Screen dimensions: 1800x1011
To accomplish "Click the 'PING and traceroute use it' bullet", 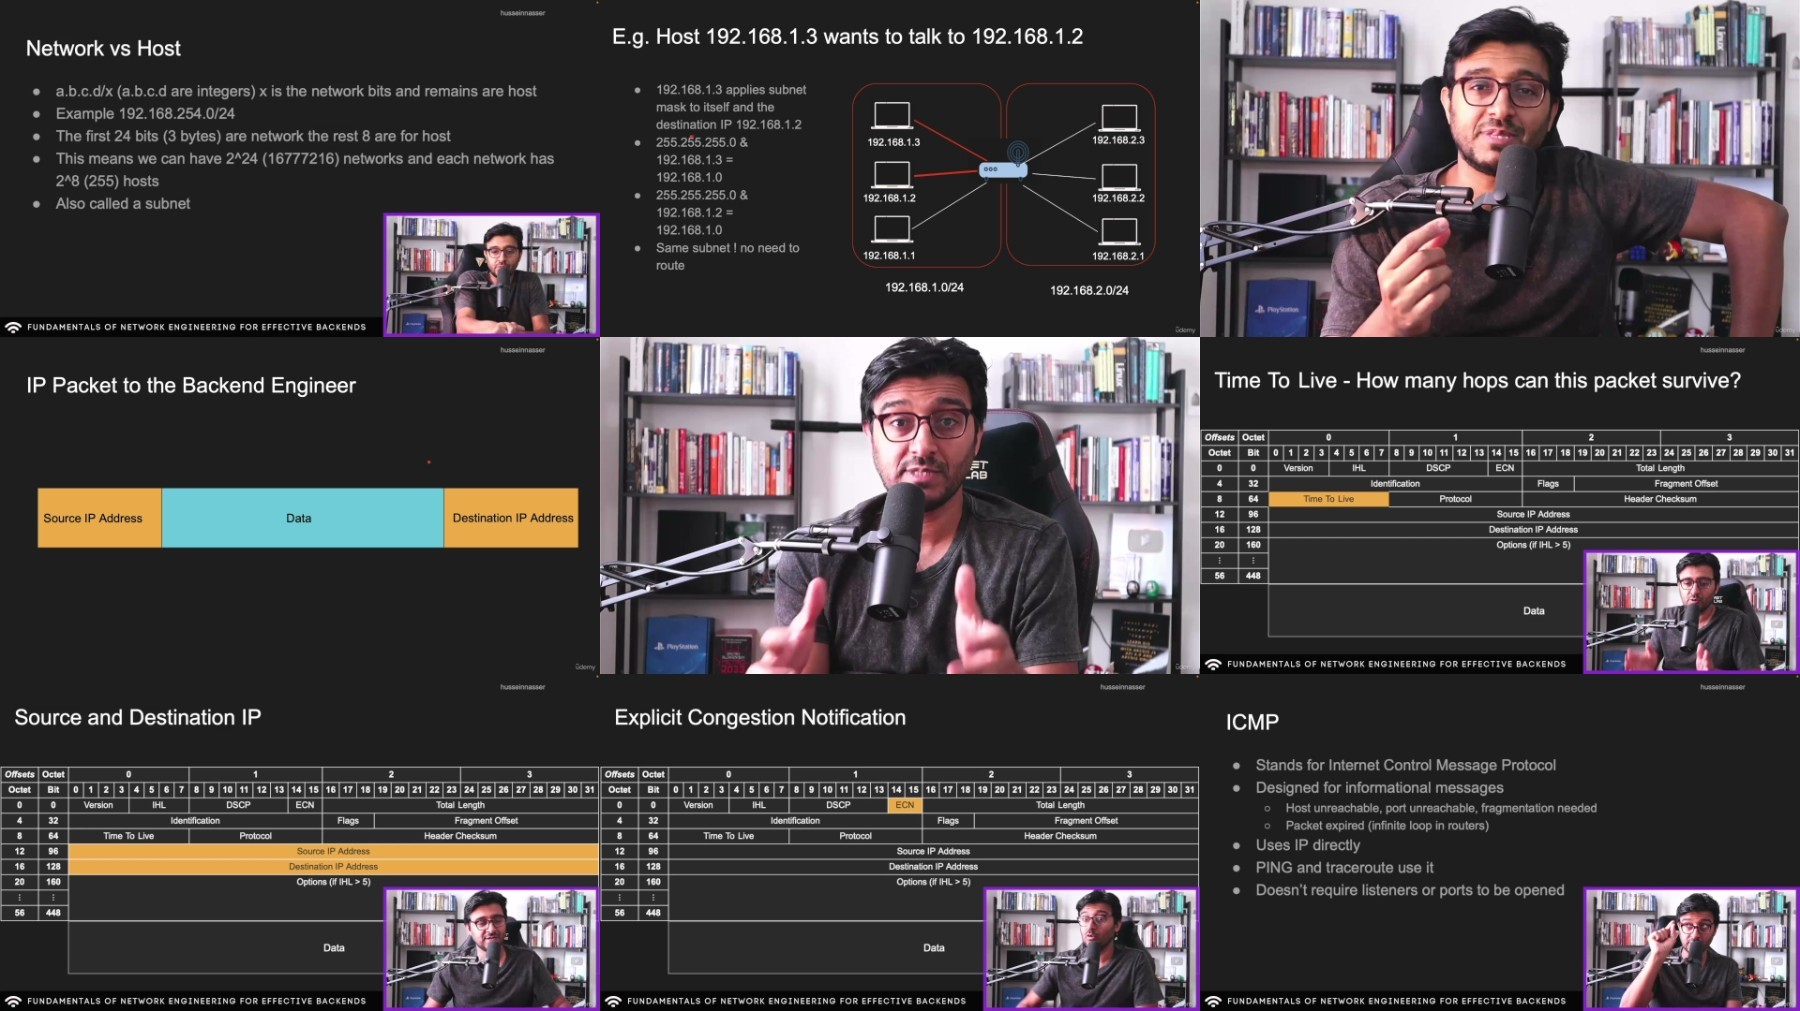I will (1344, 868).
